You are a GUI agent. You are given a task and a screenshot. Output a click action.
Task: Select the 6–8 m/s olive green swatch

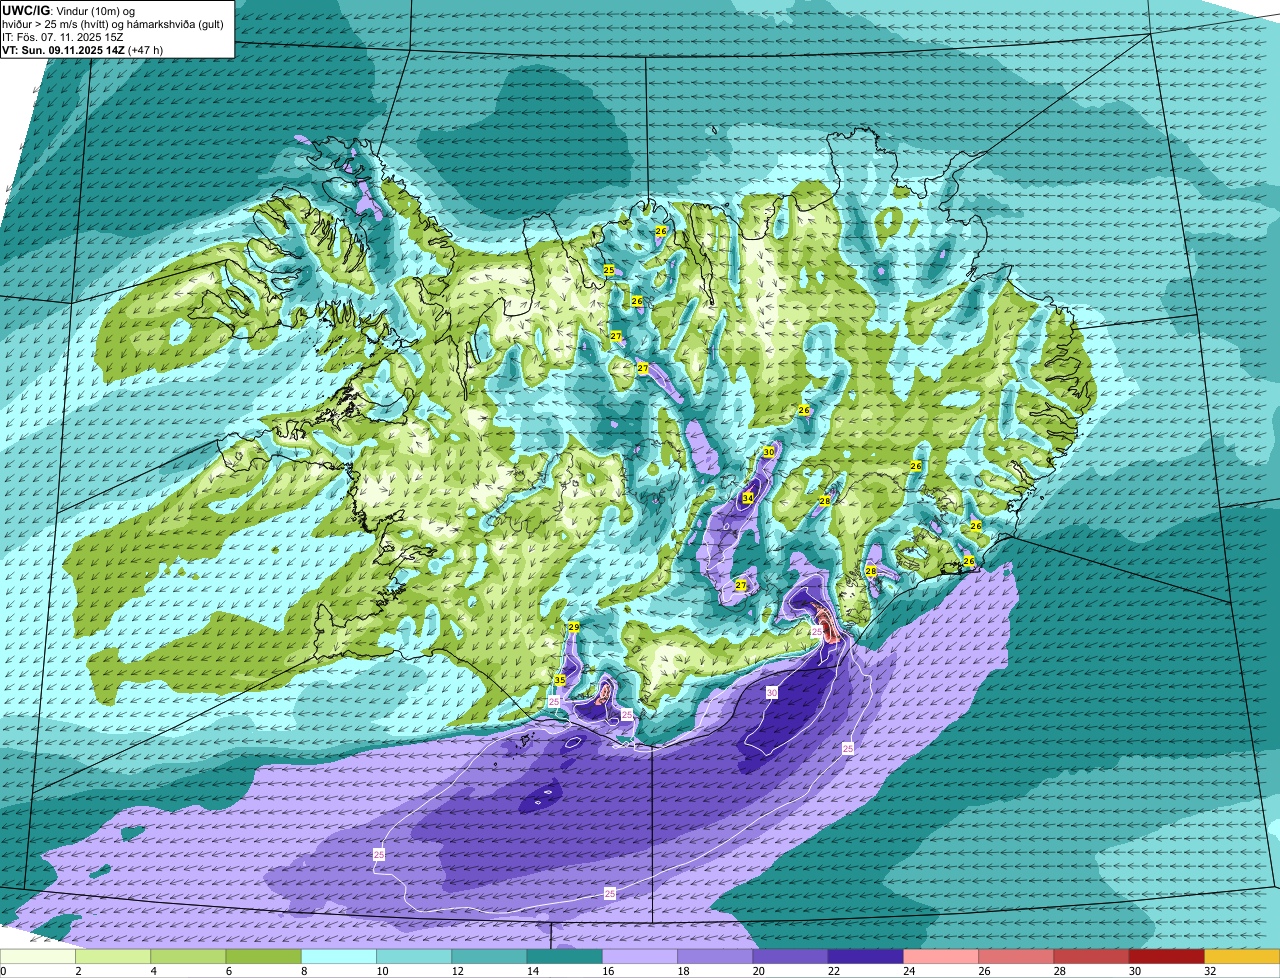tap(263, 957)
